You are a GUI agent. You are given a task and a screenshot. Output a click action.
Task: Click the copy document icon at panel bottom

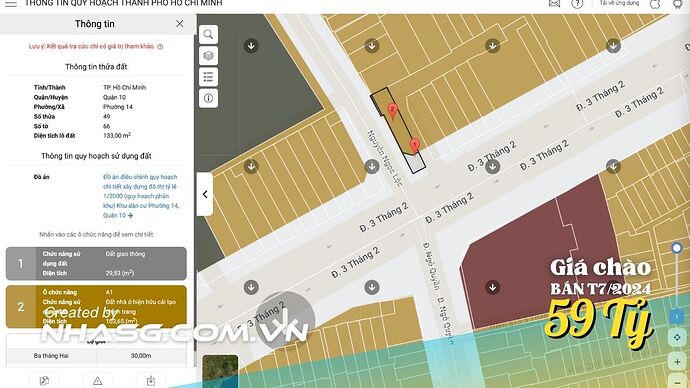coord(44,381)
